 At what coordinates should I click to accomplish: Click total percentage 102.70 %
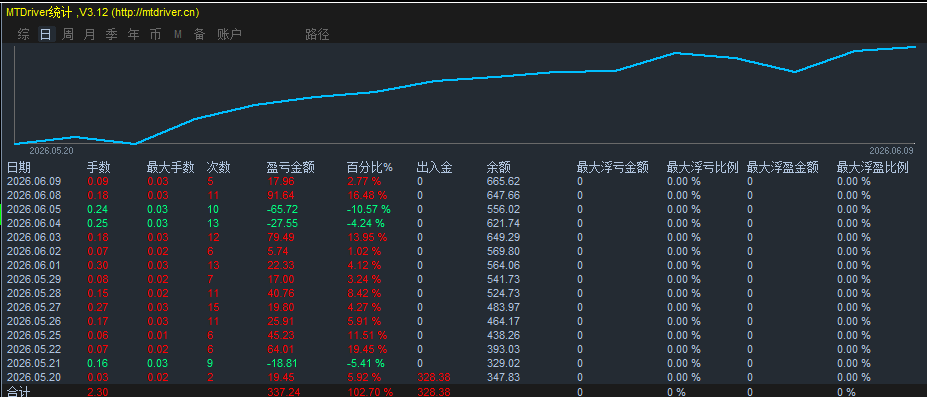[369, 392]
